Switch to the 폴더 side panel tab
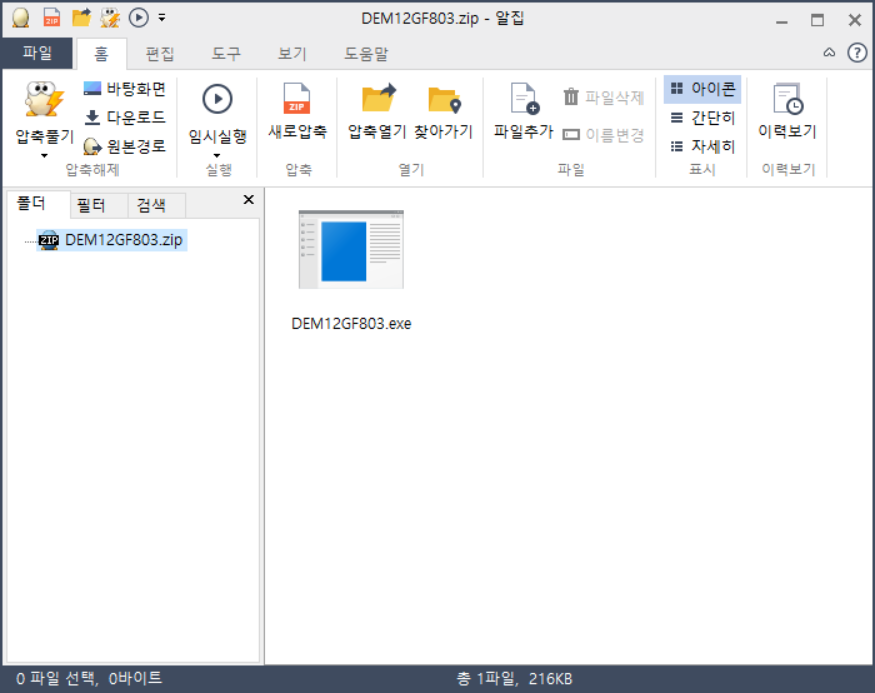 [37, 204]
